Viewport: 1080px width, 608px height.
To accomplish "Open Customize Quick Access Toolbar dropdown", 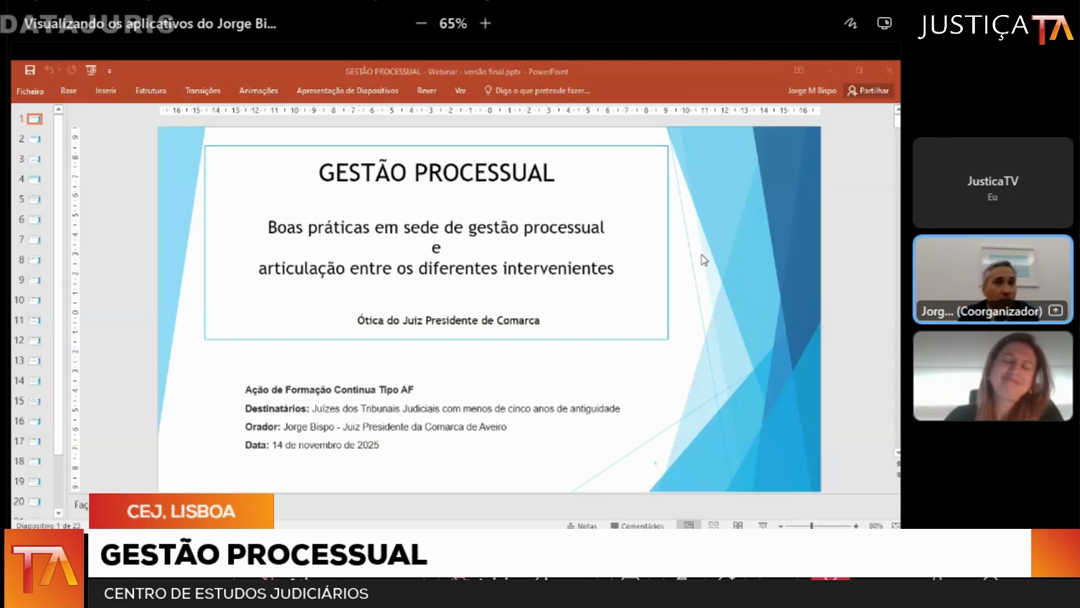I will click(110, 71).
